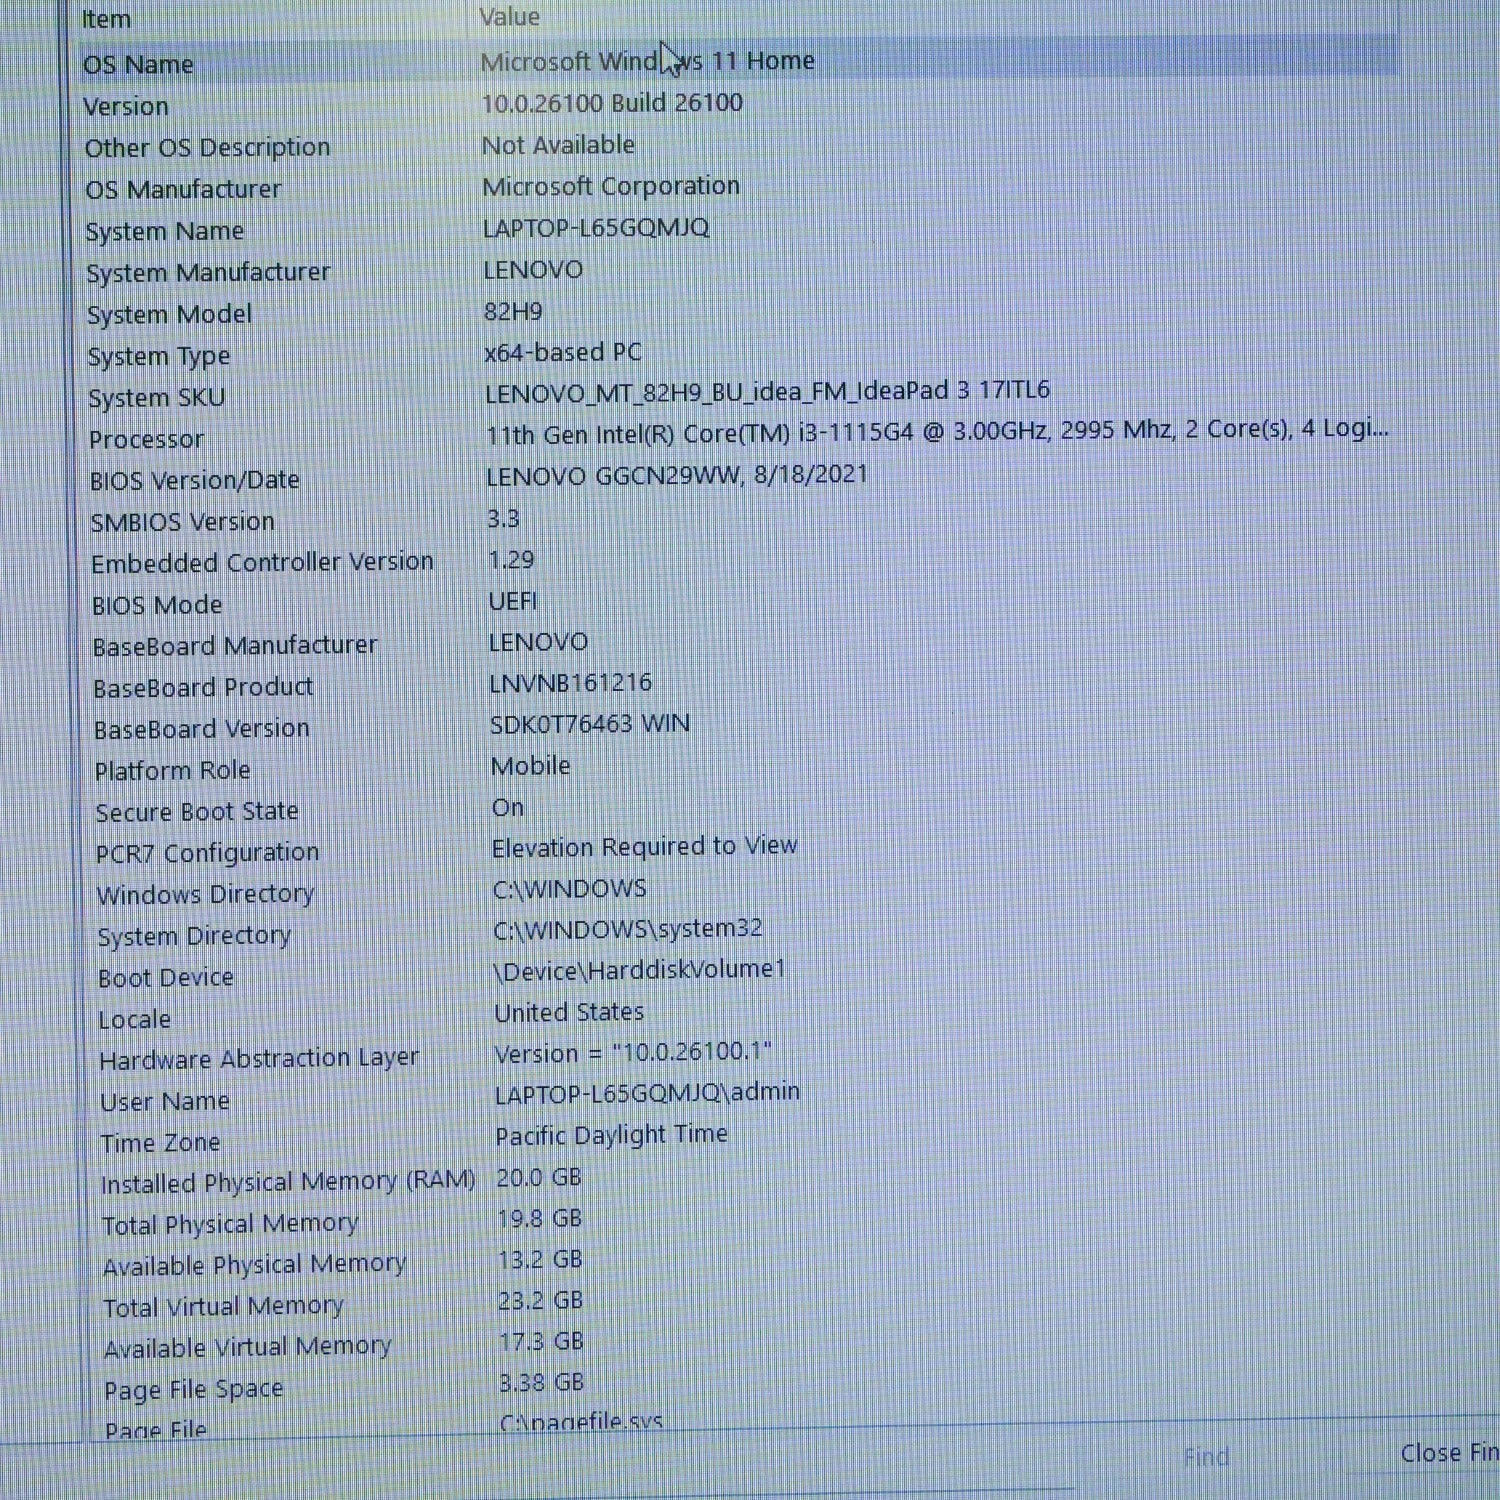Click the 'Mobile' value
Screen dimensions: 1500x1500
pos(531,766)
